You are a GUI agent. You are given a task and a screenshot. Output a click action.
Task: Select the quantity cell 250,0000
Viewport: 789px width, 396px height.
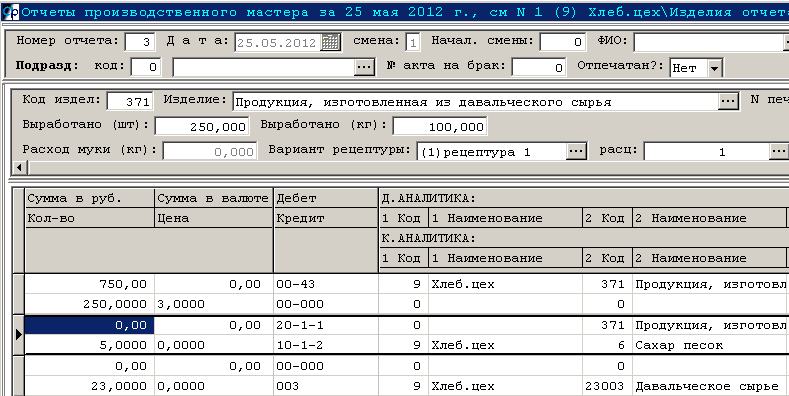point(90,304)
